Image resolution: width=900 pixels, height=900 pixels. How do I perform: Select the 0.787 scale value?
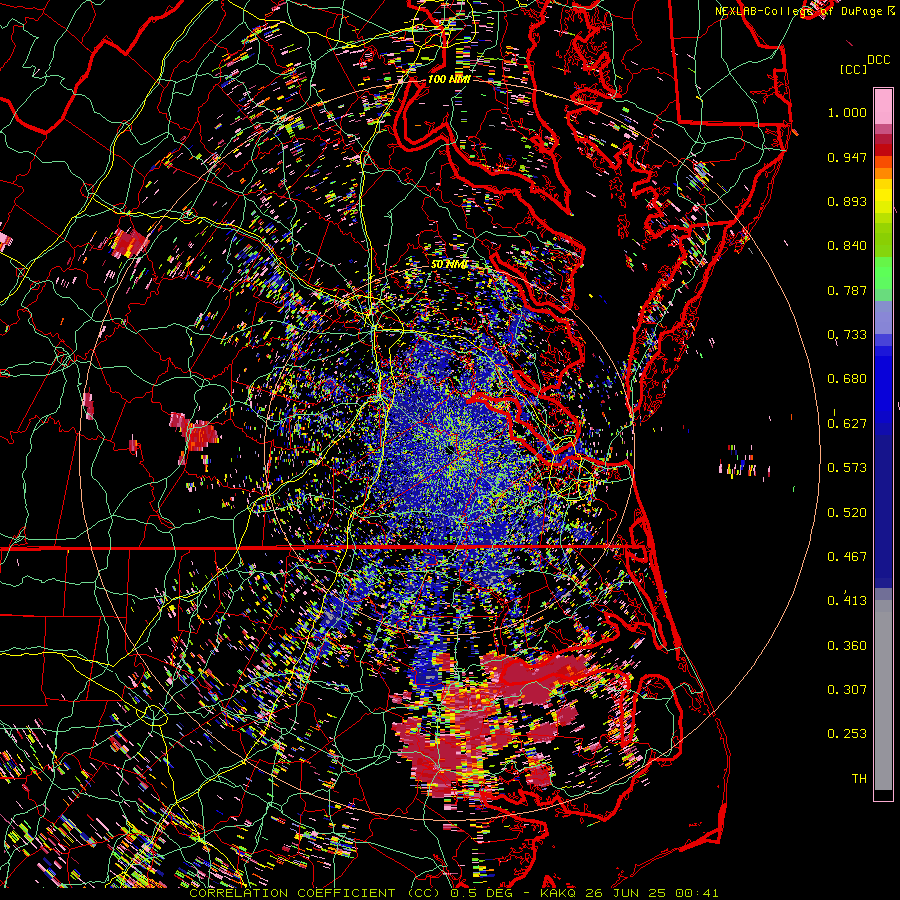[x=847, y=290]
